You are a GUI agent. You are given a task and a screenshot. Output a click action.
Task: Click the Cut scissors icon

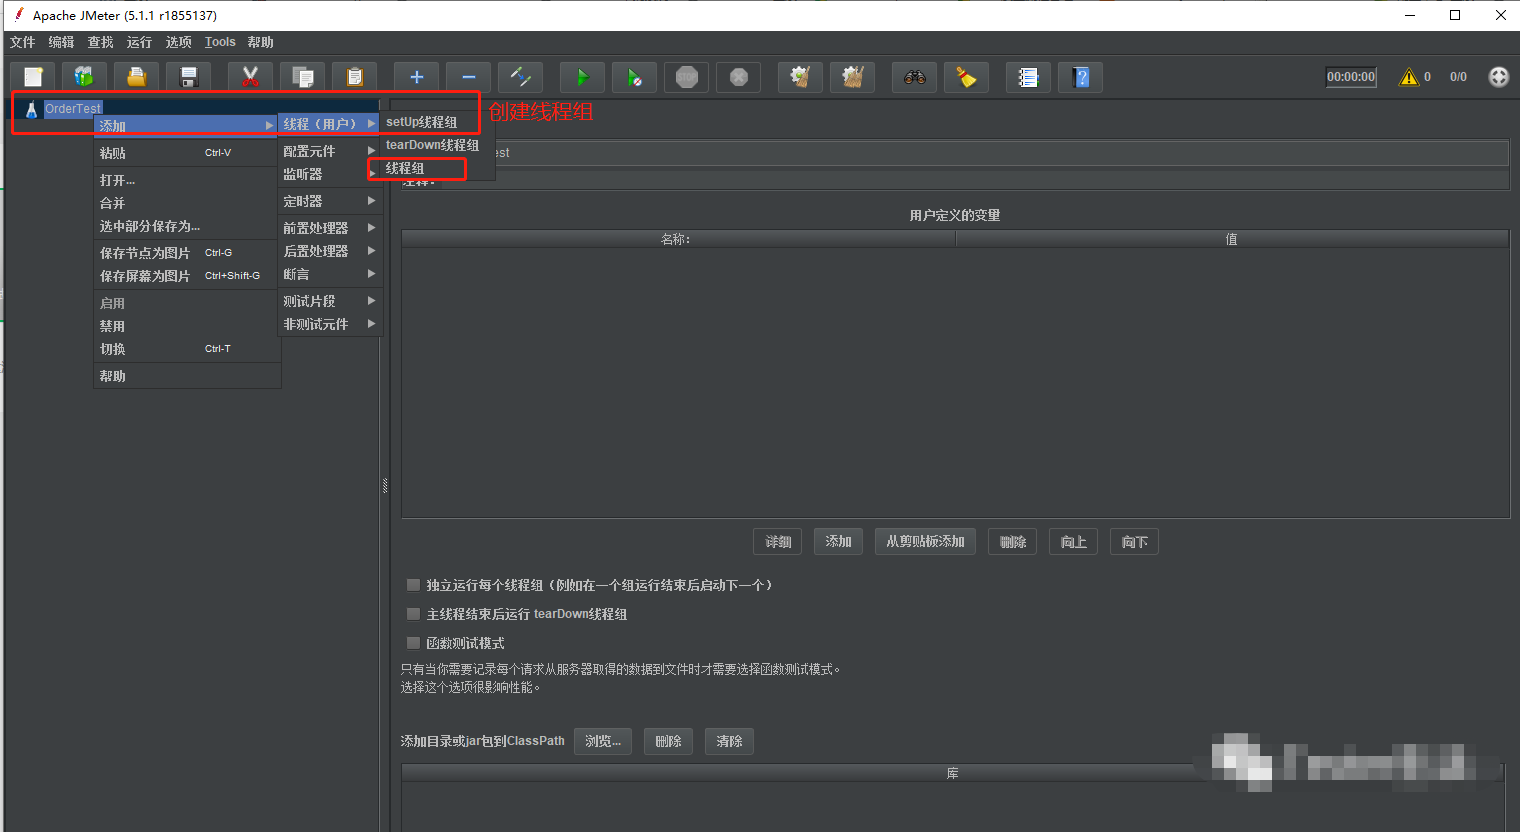click(x=251, y=77)
